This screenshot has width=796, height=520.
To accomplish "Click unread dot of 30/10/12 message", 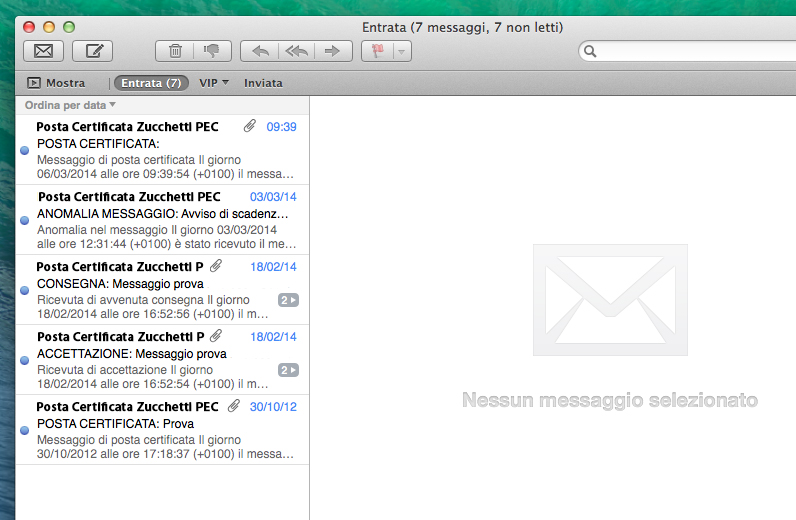I will pyautogui.click(x=24, y=431).
